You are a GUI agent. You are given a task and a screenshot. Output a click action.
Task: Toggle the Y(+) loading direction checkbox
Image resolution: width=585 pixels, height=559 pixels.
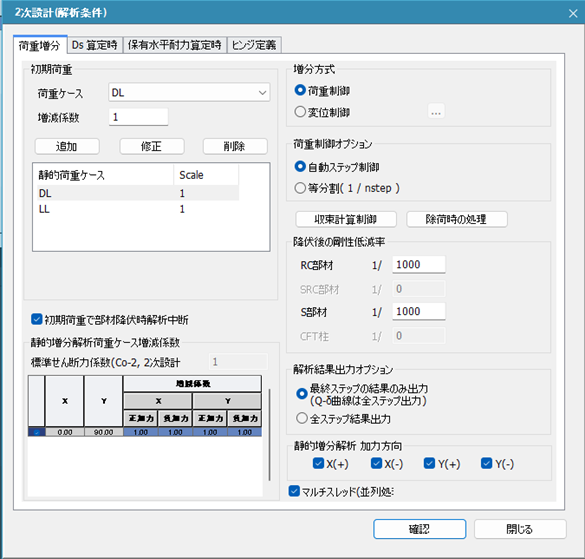[429, 463]
